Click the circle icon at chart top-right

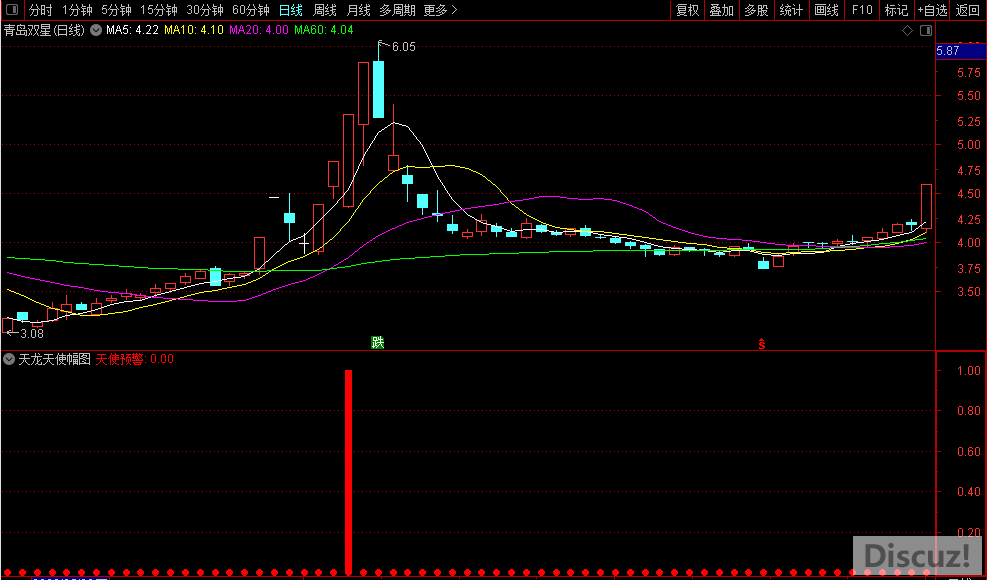(922, 30)
